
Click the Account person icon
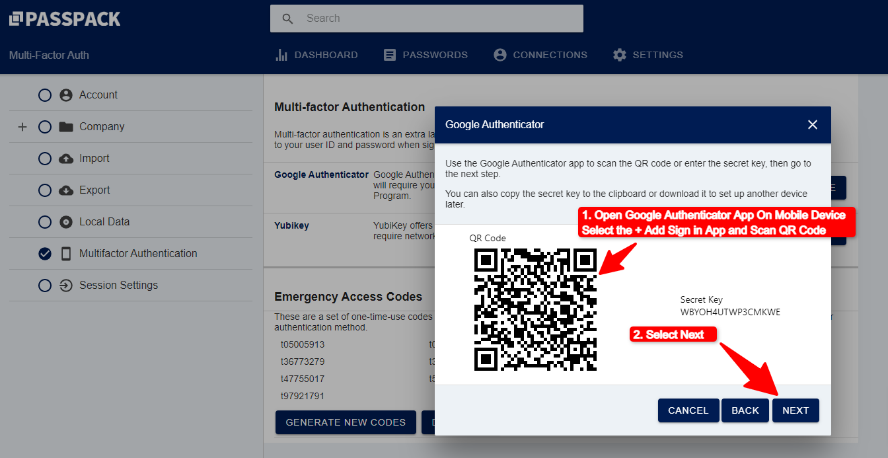(x=66, y=95)
